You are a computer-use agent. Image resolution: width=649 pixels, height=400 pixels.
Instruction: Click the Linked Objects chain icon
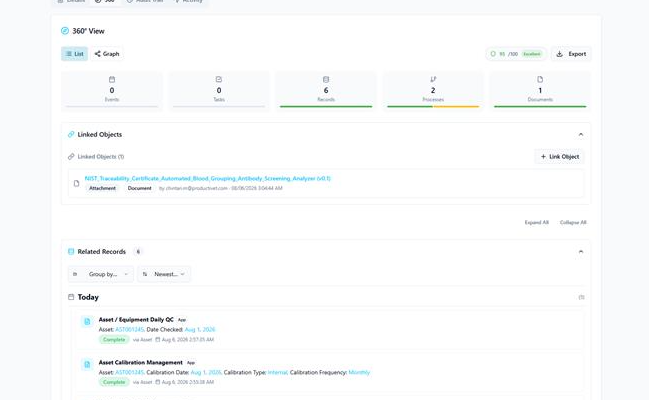pos(71,134)
